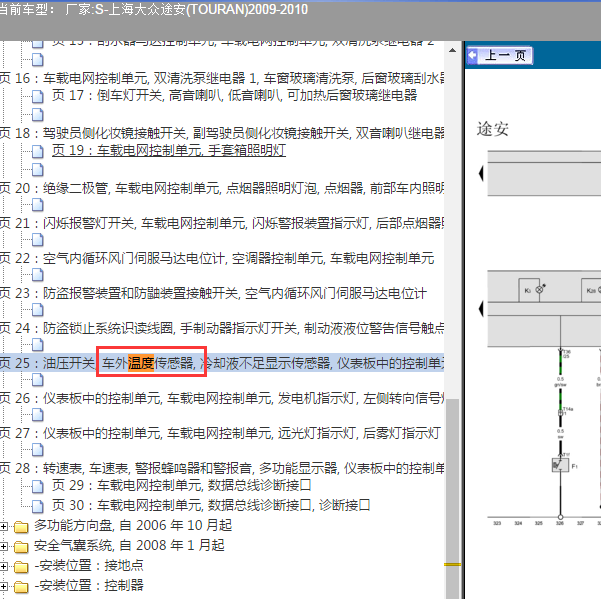
Task: Click the F1 oil pressure switch symbol
Action: point(560,465)
